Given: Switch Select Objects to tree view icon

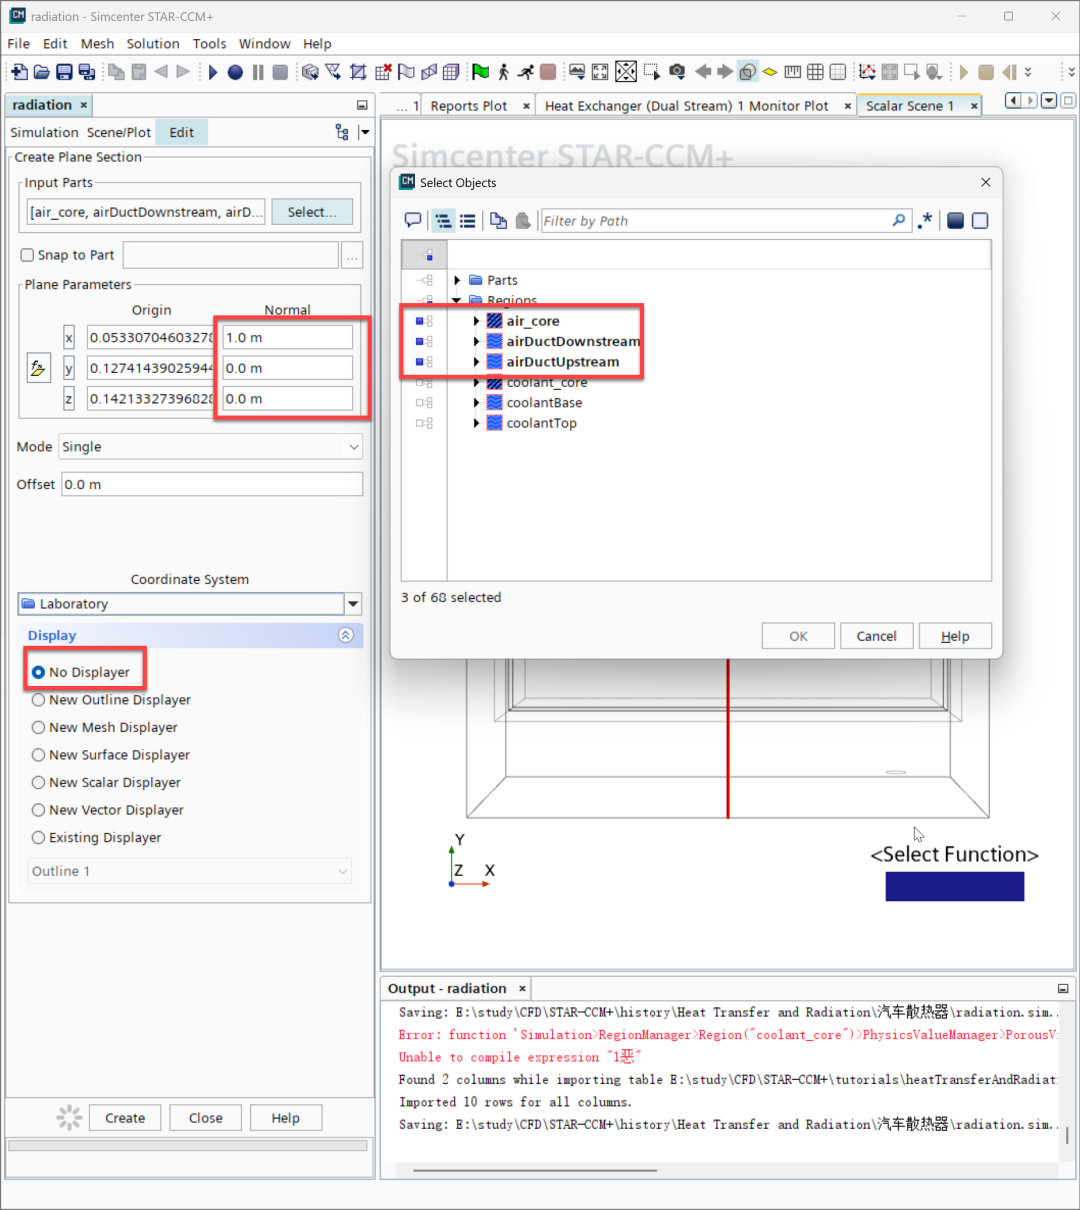Looking at the screenshot, I should (443, 221).
